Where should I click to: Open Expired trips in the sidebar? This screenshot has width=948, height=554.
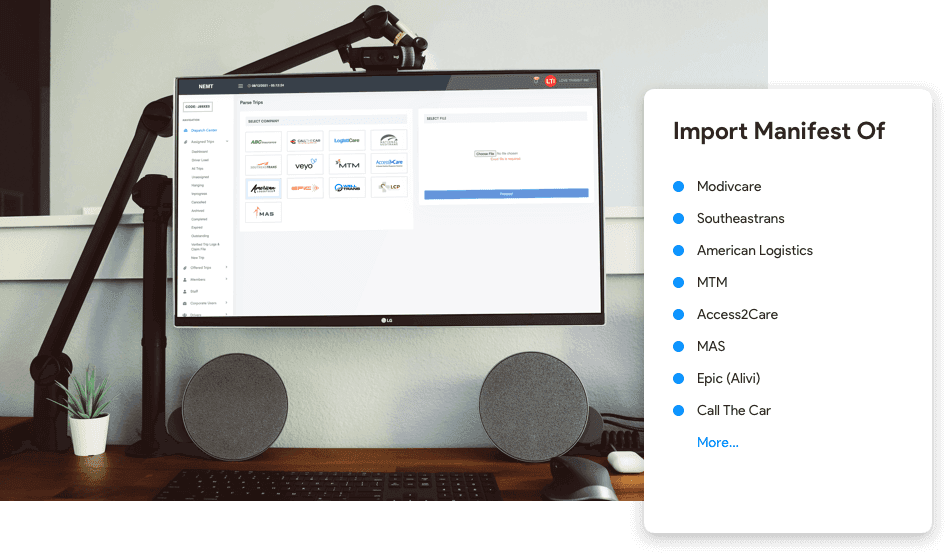pos(197,227)
